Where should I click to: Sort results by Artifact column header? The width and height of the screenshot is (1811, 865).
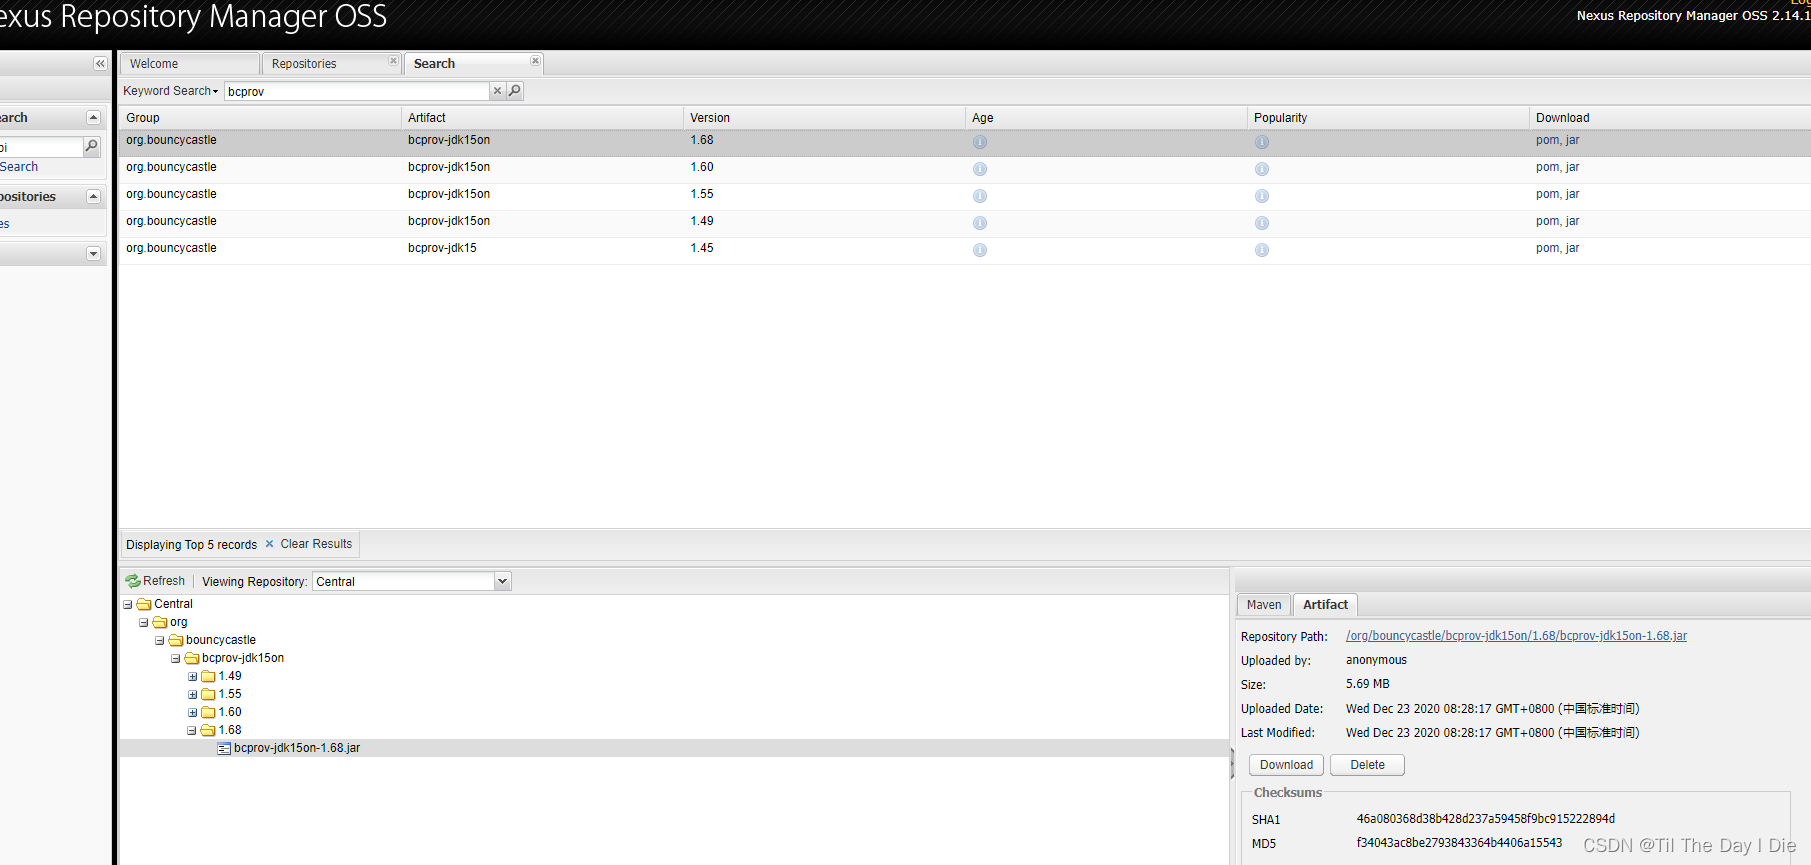[x=542, y=118]
